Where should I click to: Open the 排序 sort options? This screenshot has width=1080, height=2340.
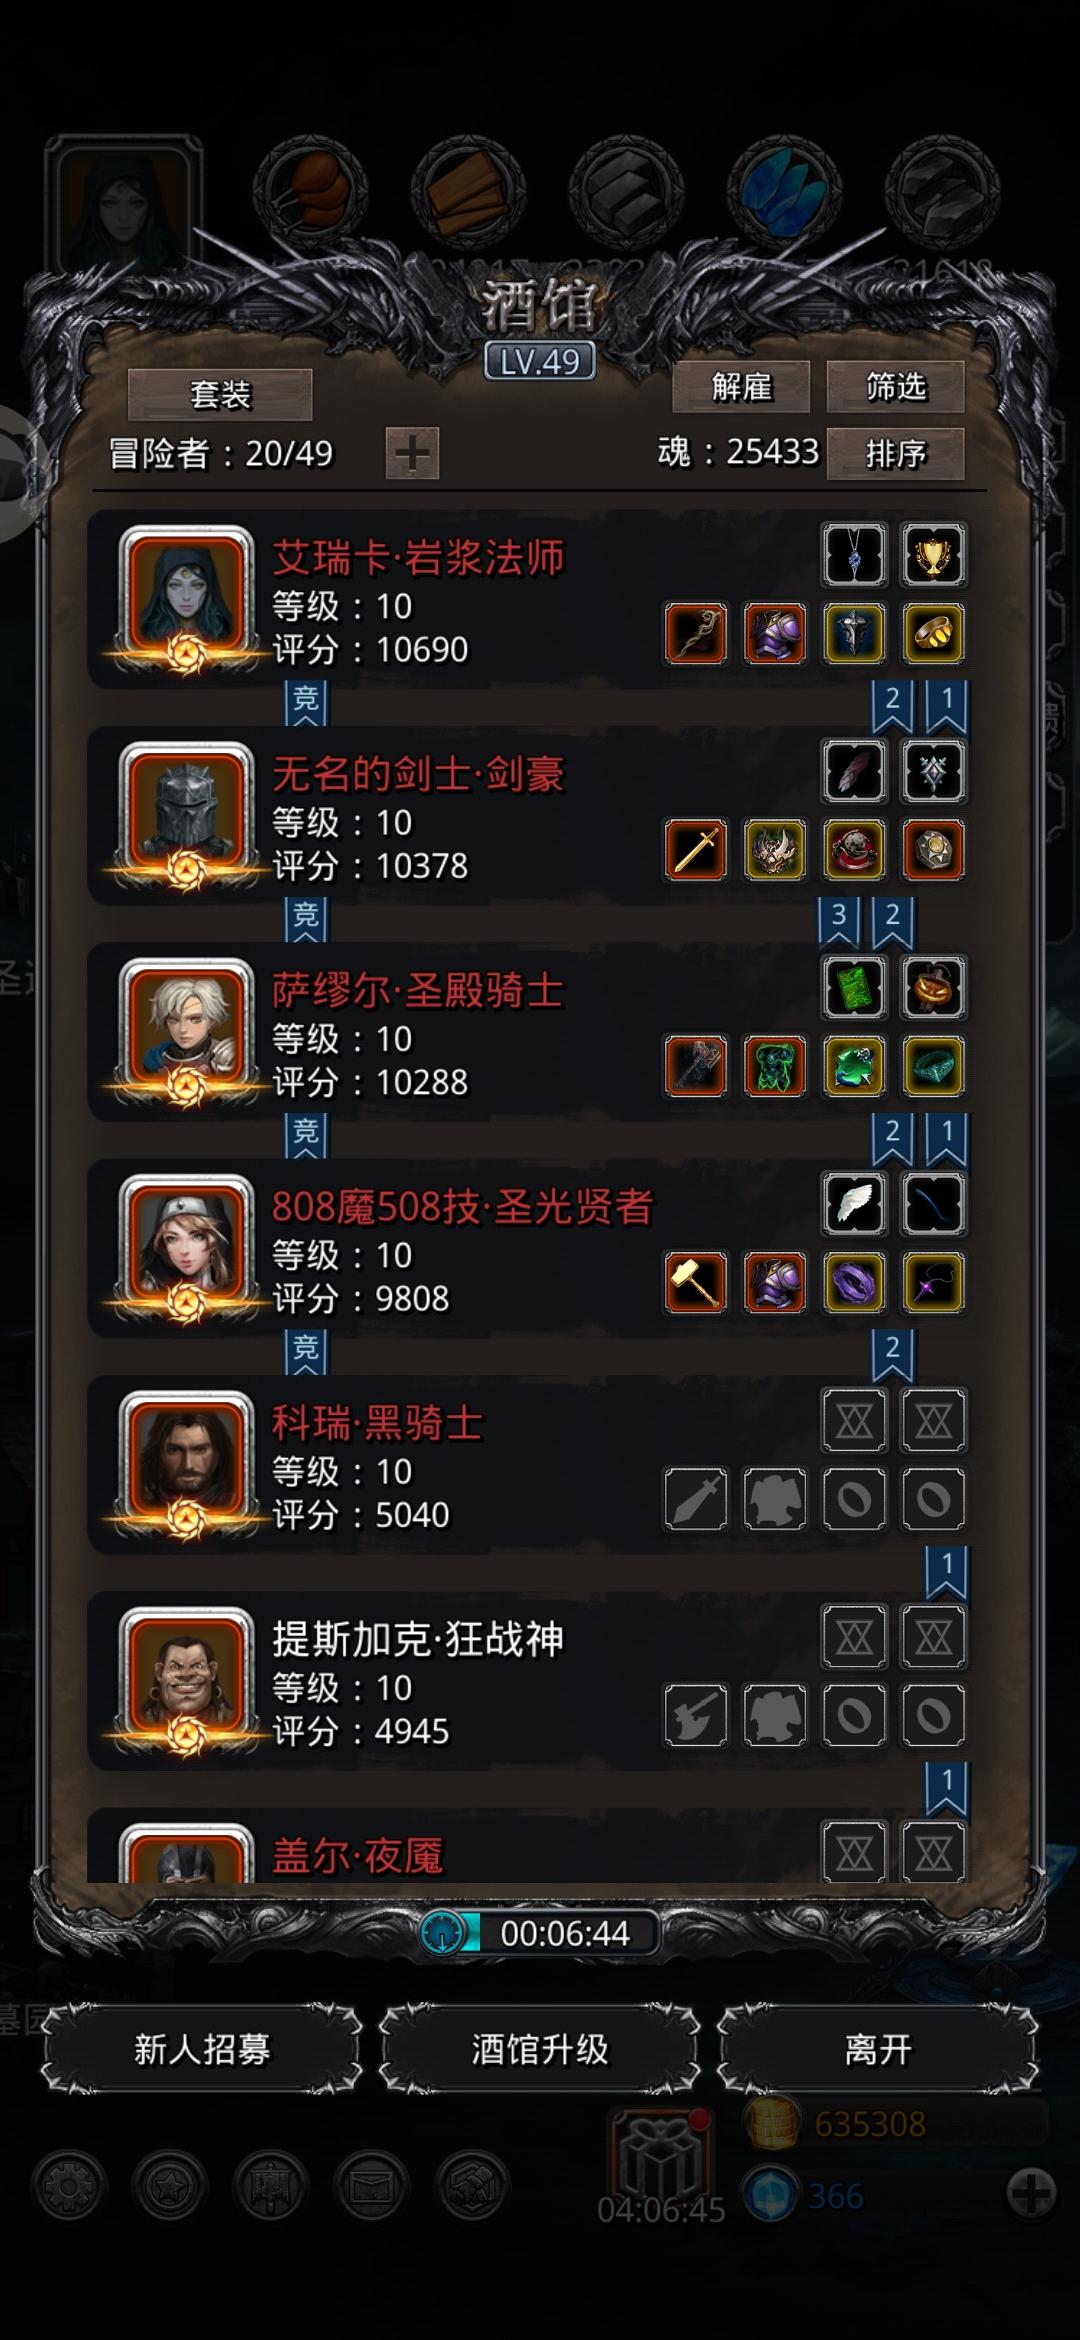(895, 454)
